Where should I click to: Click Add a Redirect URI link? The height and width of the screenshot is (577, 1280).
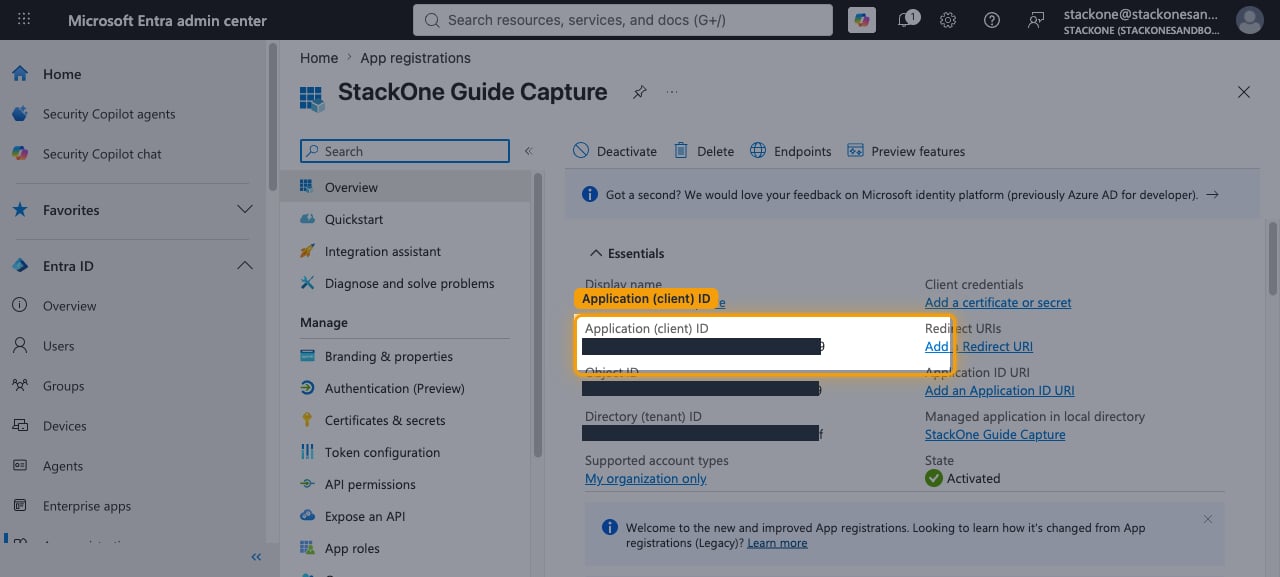click(979, 347)
